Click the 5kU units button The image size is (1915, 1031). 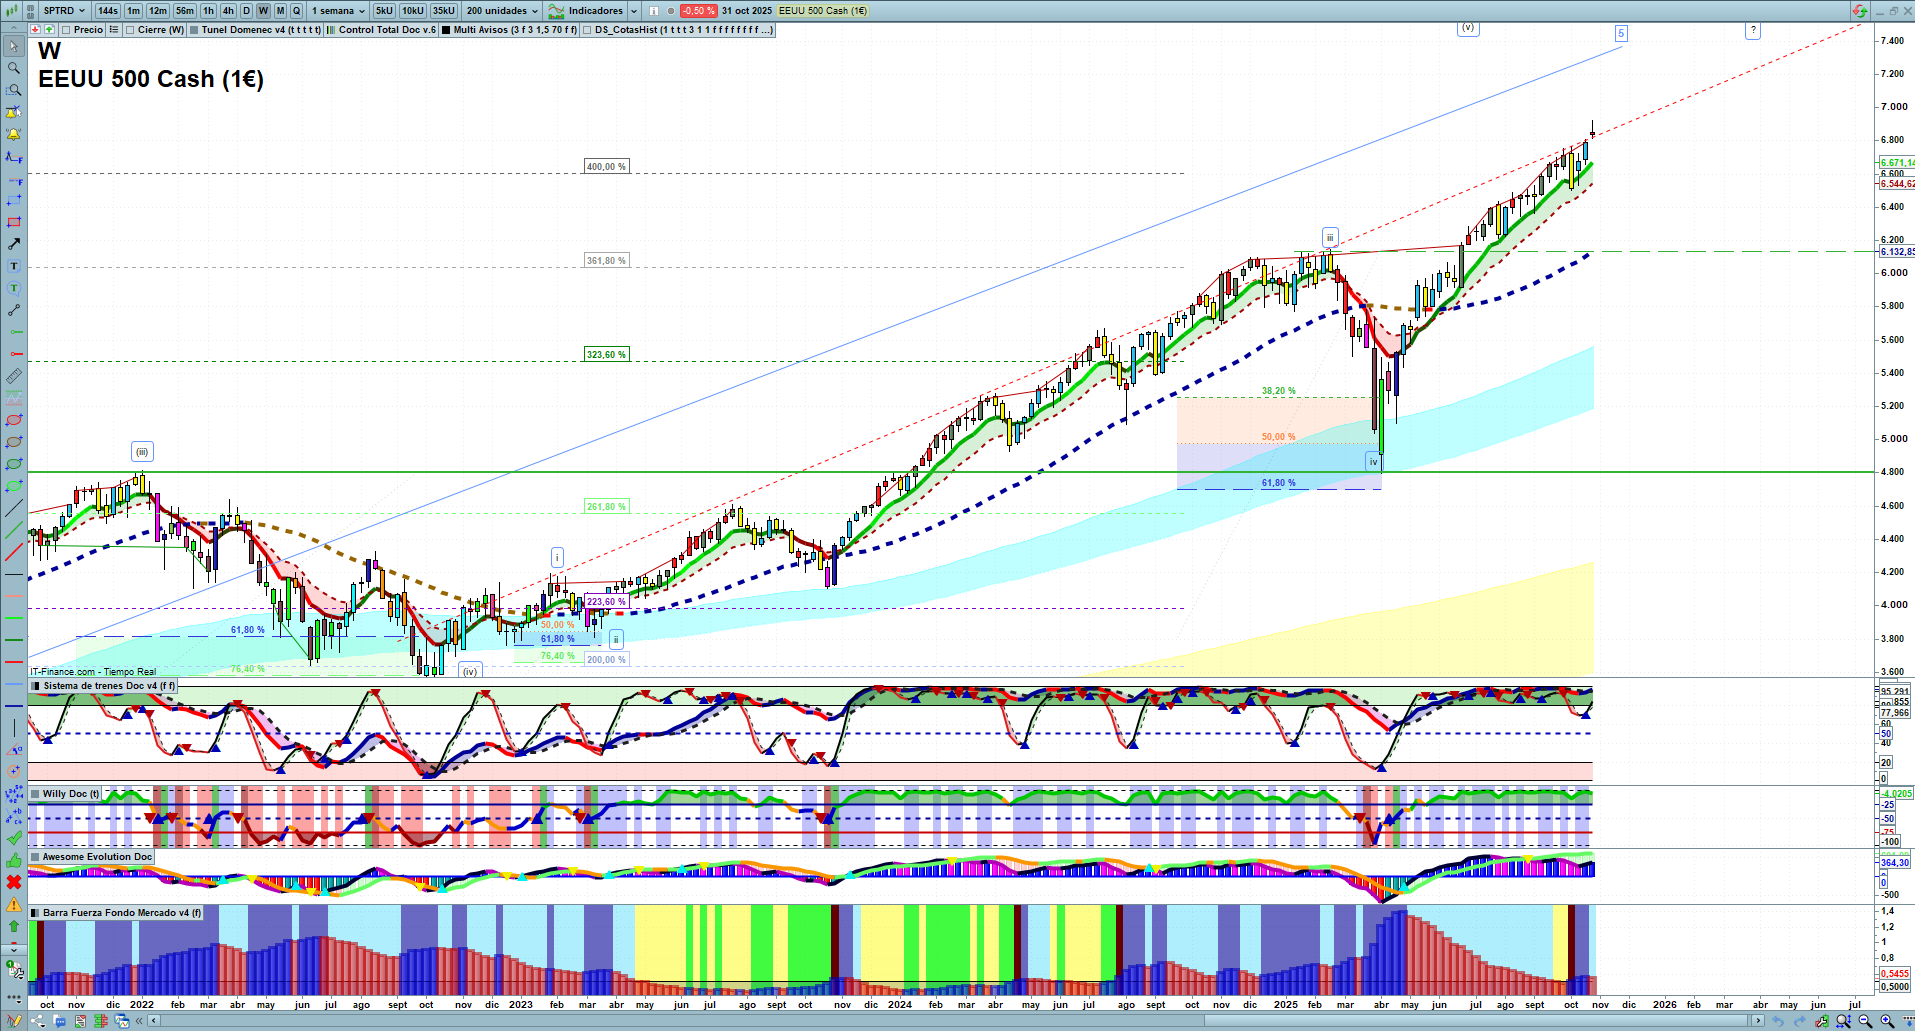point(384,11)
